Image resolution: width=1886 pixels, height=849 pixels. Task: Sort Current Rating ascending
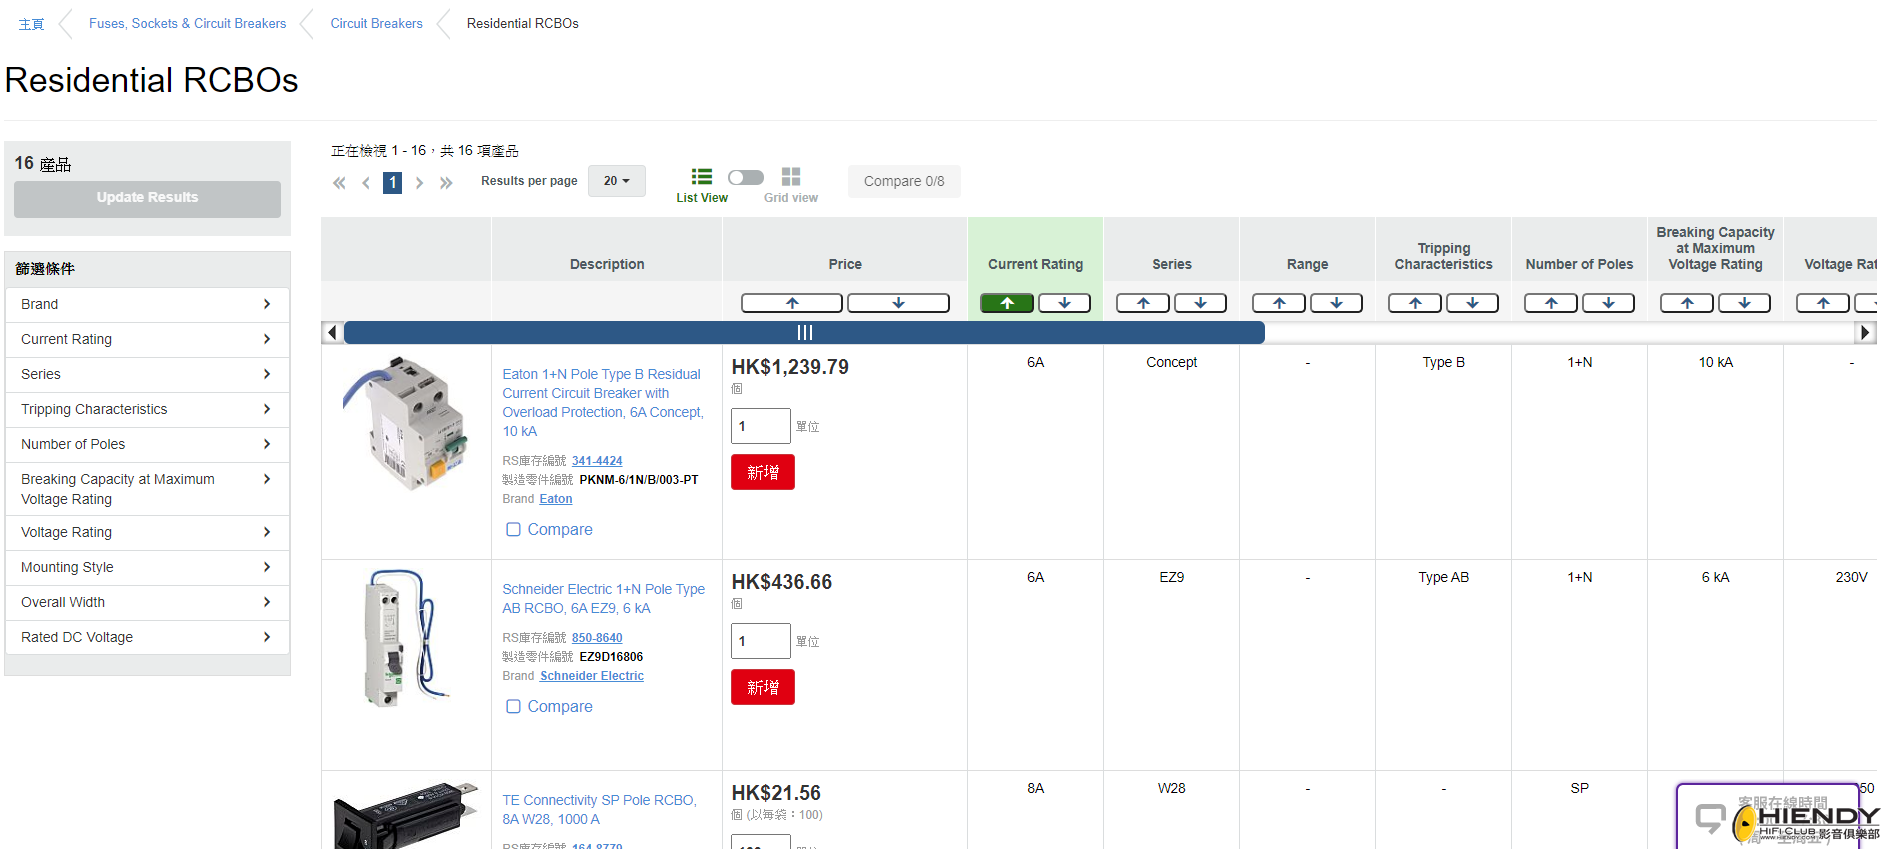coord(1007,303)
